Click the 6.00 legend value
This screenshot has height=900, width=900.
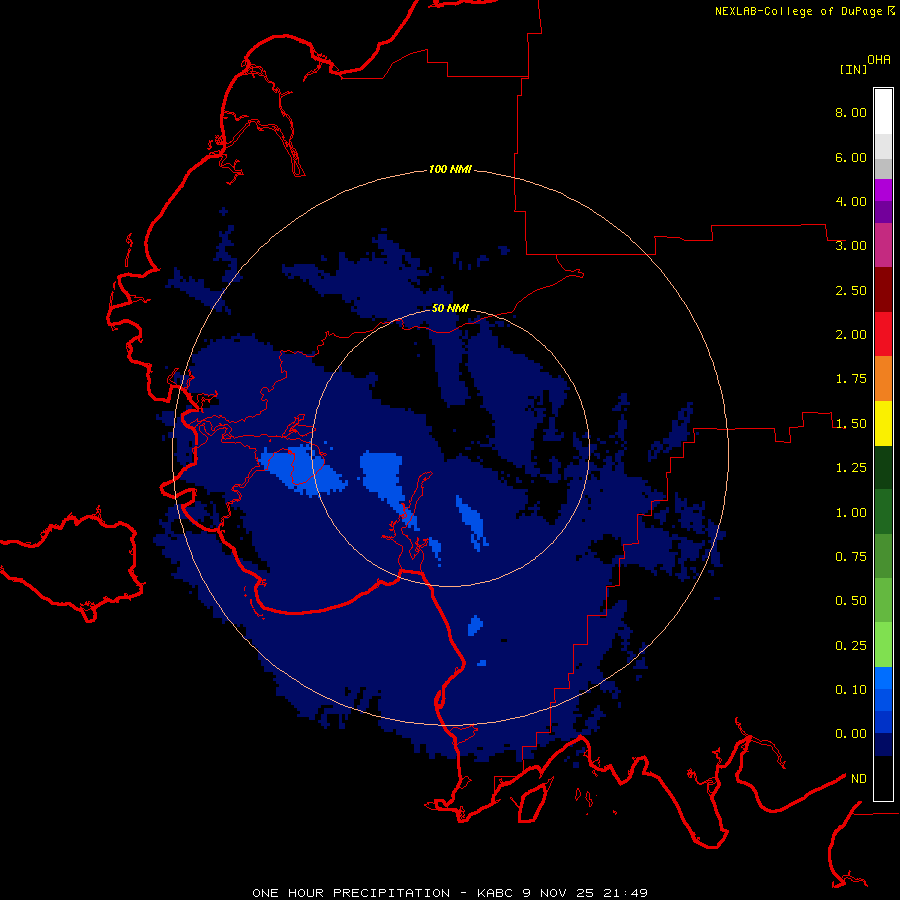pyautogui.click(x=851, y=157)
